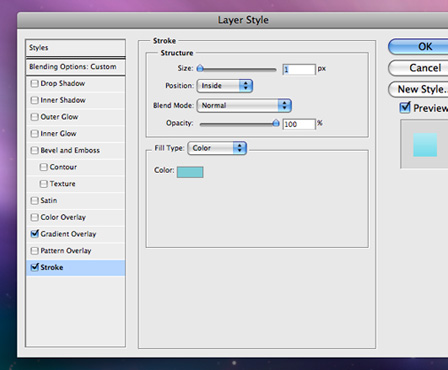Enable the Drop Shadow checkbox

pyautogui.click(x=34, y=84)
